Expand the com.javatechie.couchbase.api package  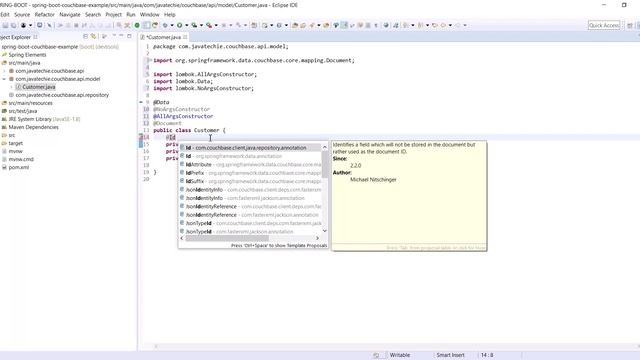coord(4,71)
